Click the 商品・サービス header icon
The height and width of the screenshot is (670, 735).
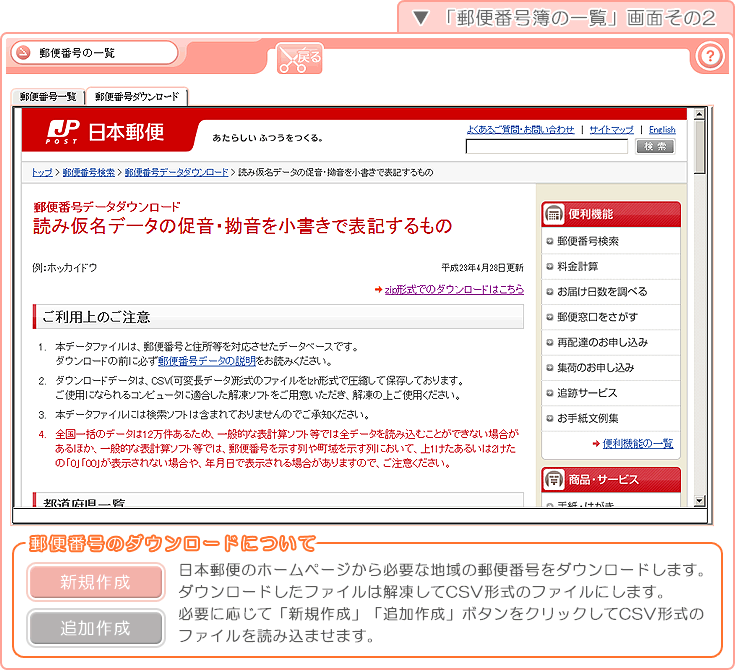pos(553,479)
